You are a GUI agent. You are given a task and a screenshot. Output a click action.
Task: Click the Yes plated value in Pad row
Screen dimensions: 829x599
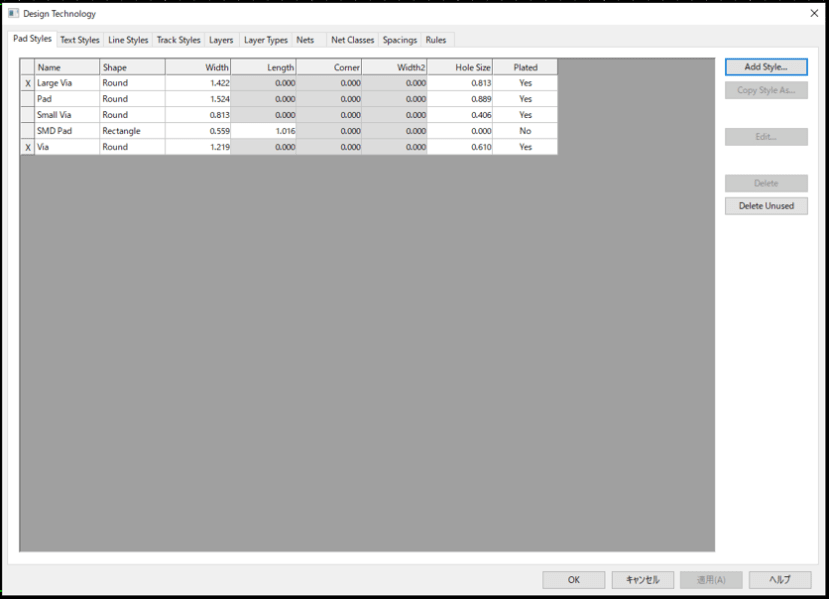[525, 99]
